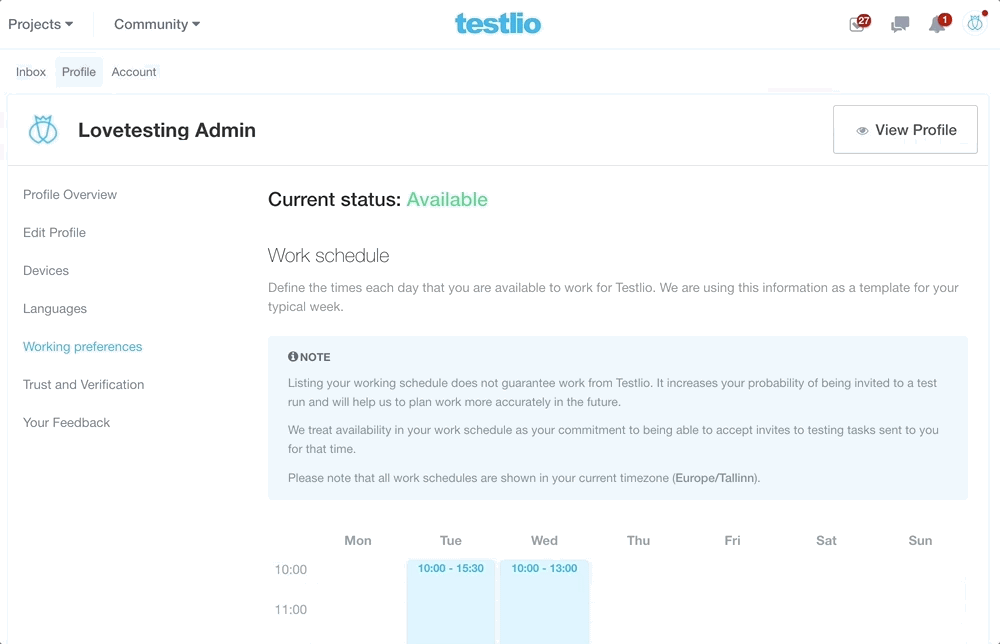Open Profile Overview in sidebar

coord(70,194)
